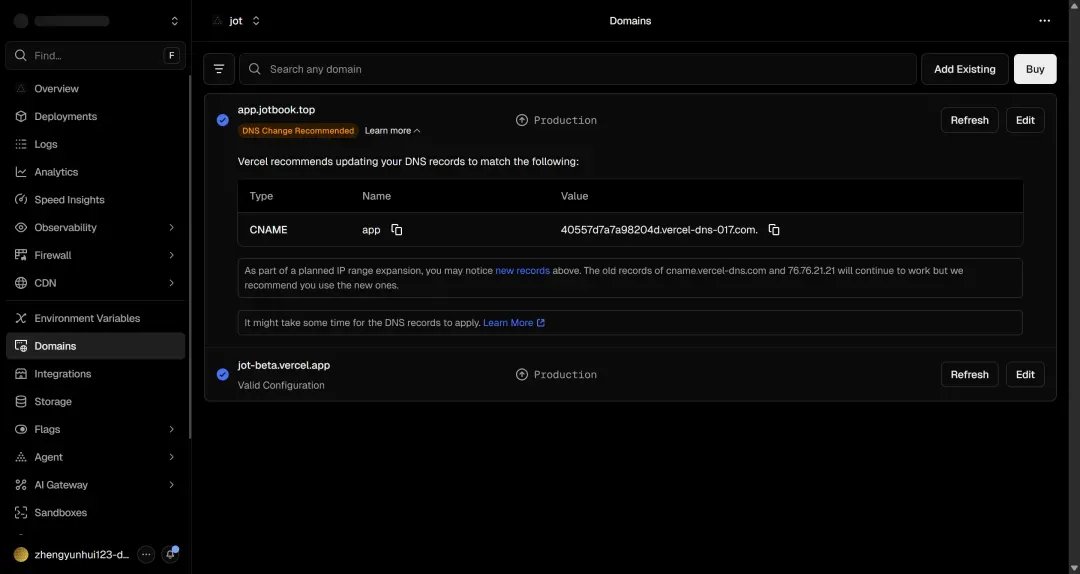Click the Speed Insights gauge icon
Viewport: 1080px width, 574px height.
click(x=21, y=200)
